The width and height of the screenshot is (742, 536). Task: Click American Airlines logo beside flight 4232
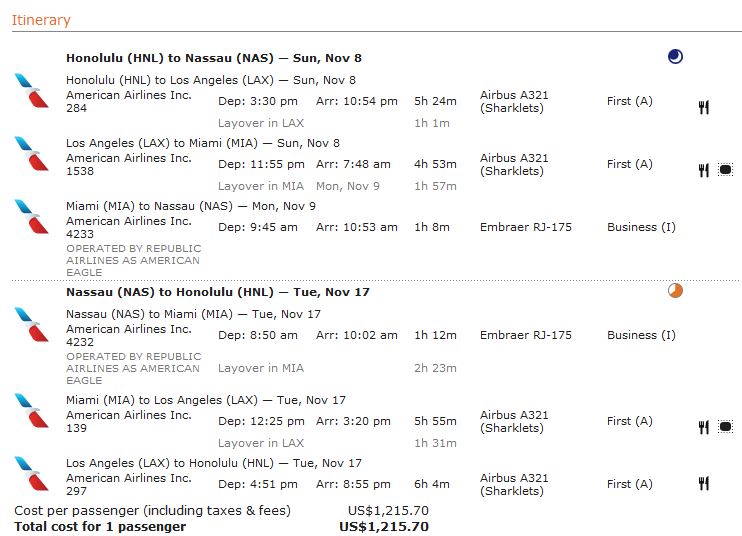[x=32, y=325]
